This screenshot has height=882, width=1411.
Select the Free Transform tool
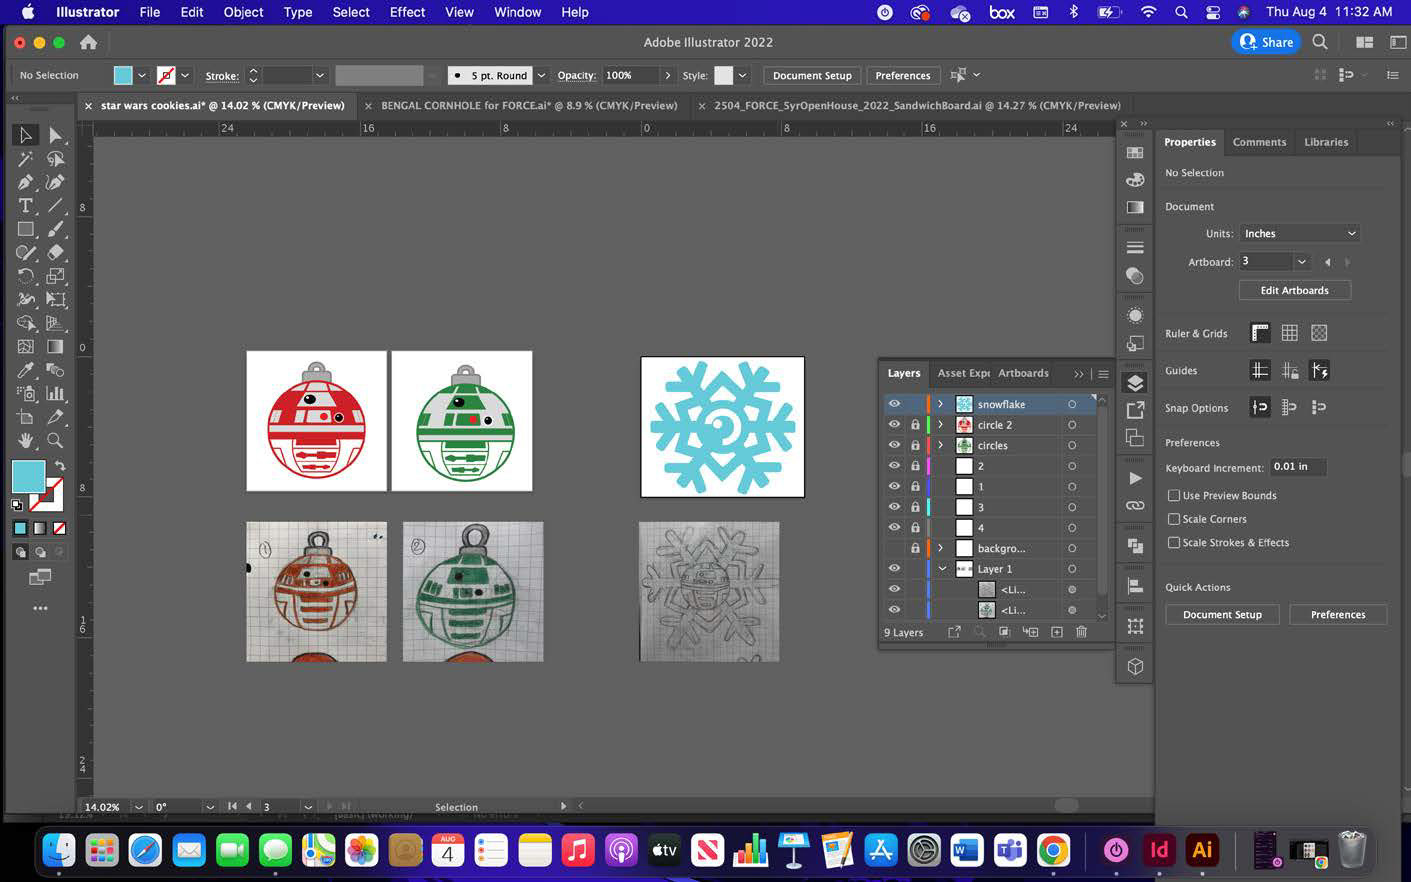(56, 299)
